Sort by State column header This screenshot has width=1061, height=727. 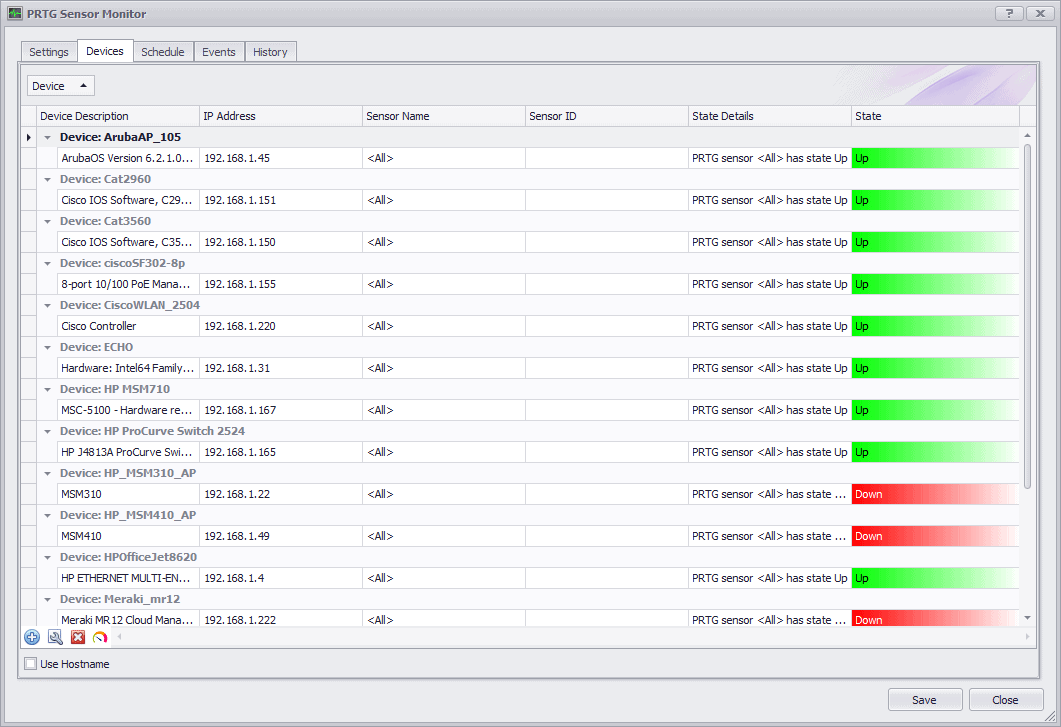935,116
